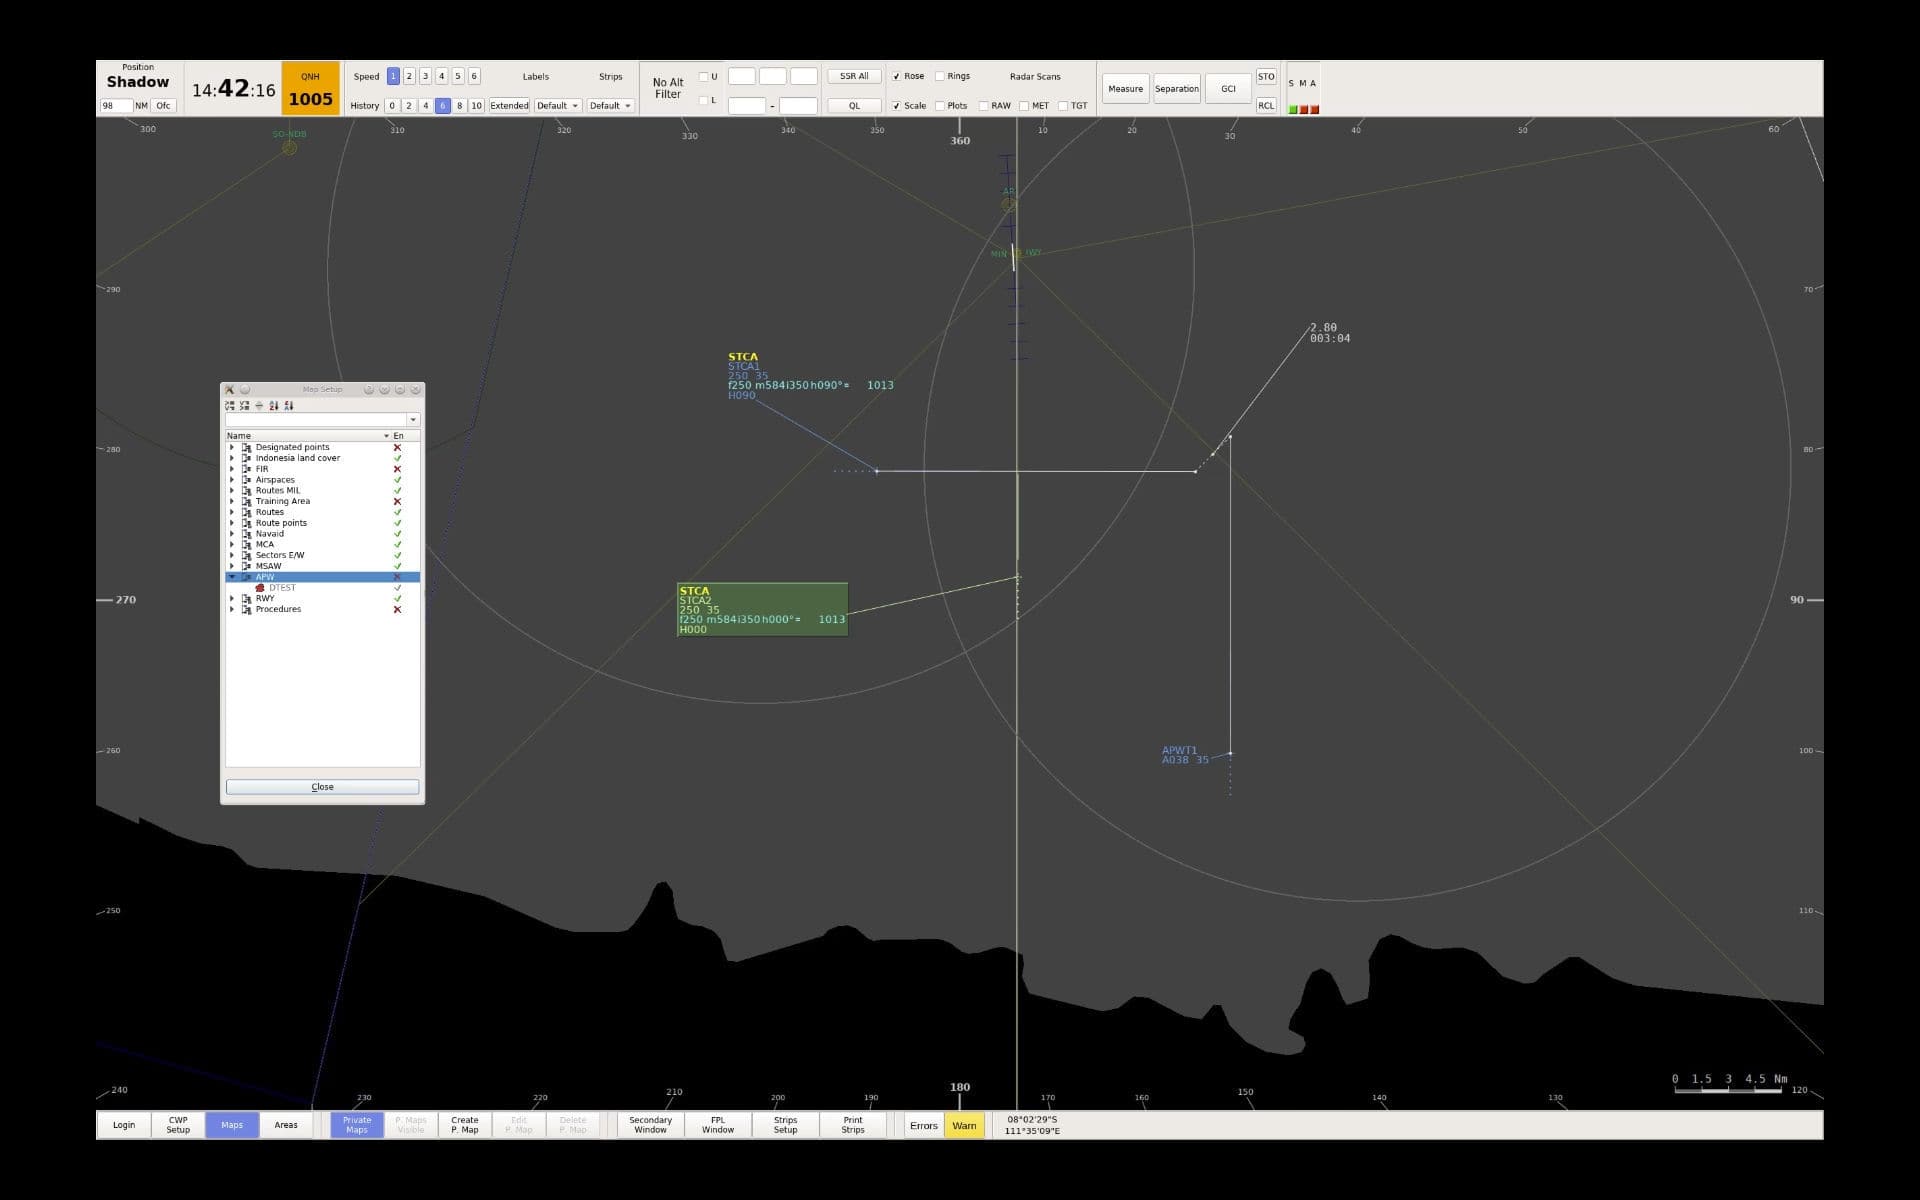The height and width of the screenshot is (1200, 1920).
Task: Open the FPL Window
Action: point(717,1124)
